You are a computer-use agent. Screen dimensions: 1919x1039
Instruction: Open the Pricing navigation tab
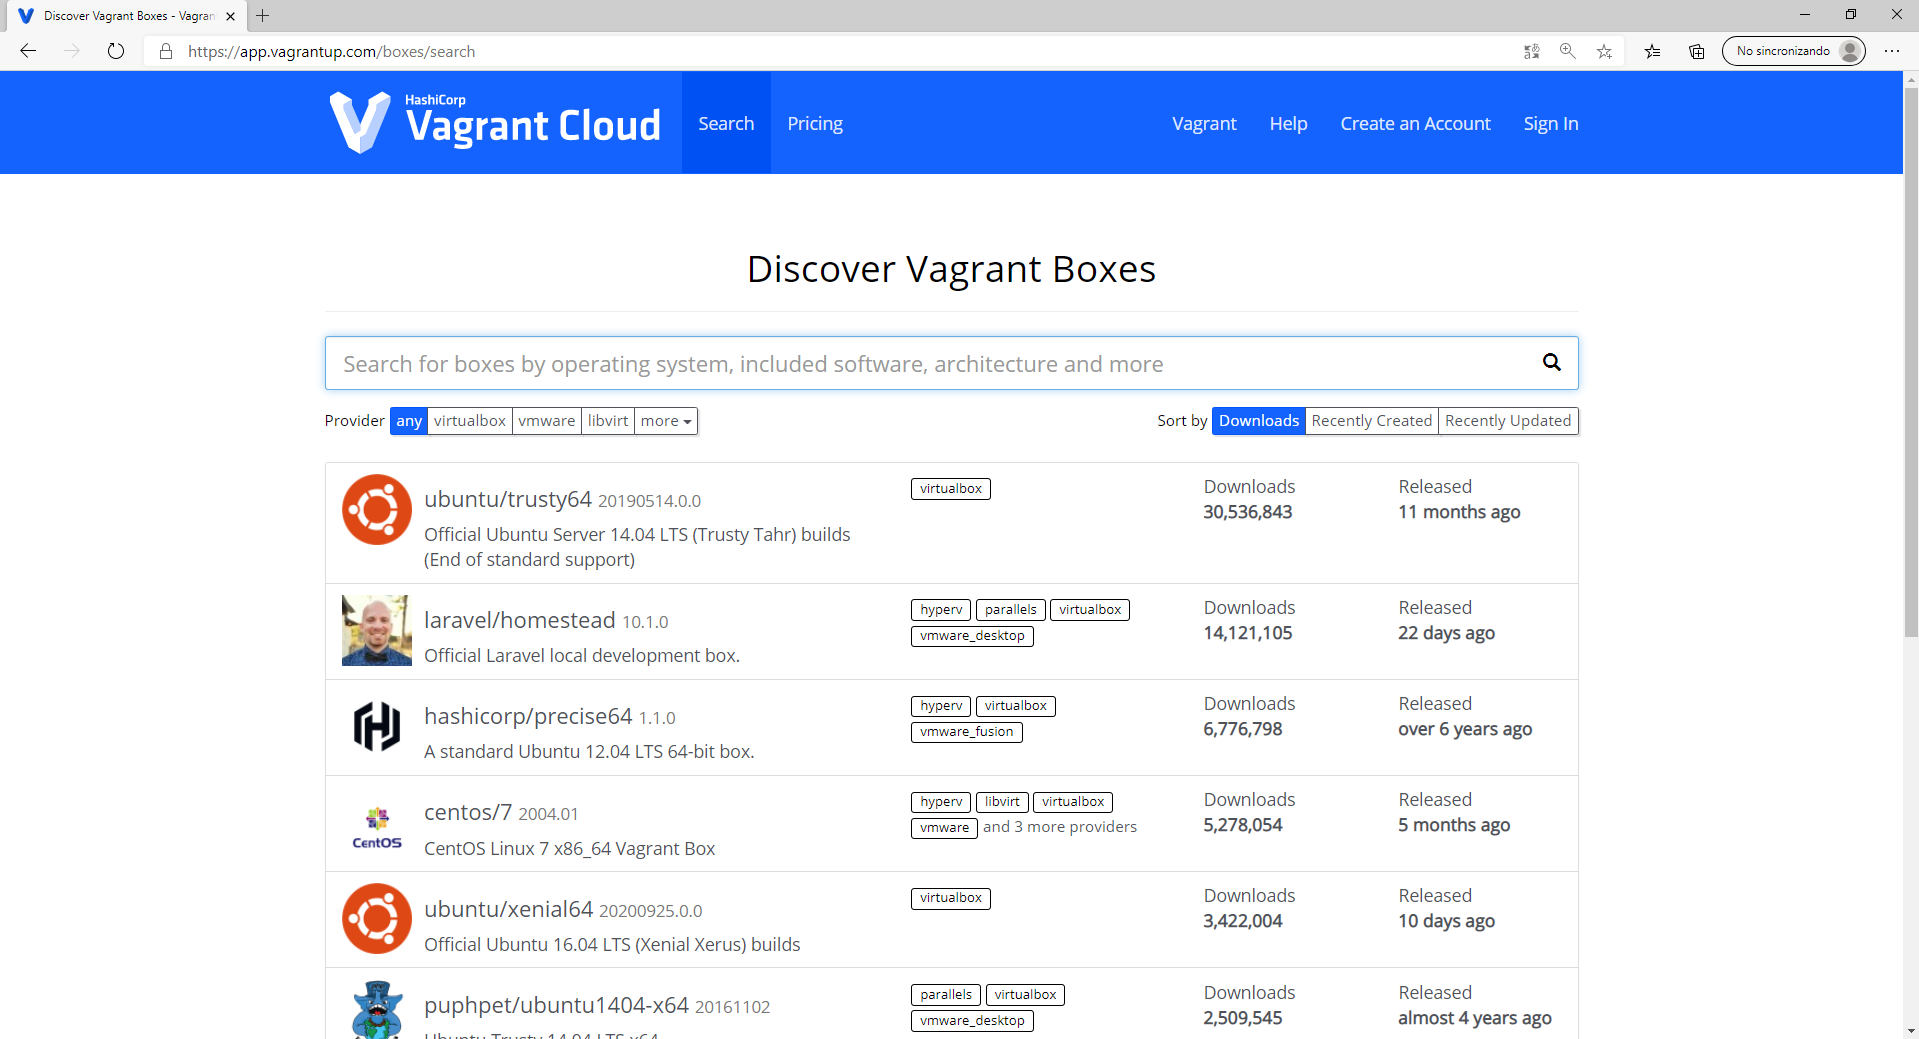click(x=814, y=124)
